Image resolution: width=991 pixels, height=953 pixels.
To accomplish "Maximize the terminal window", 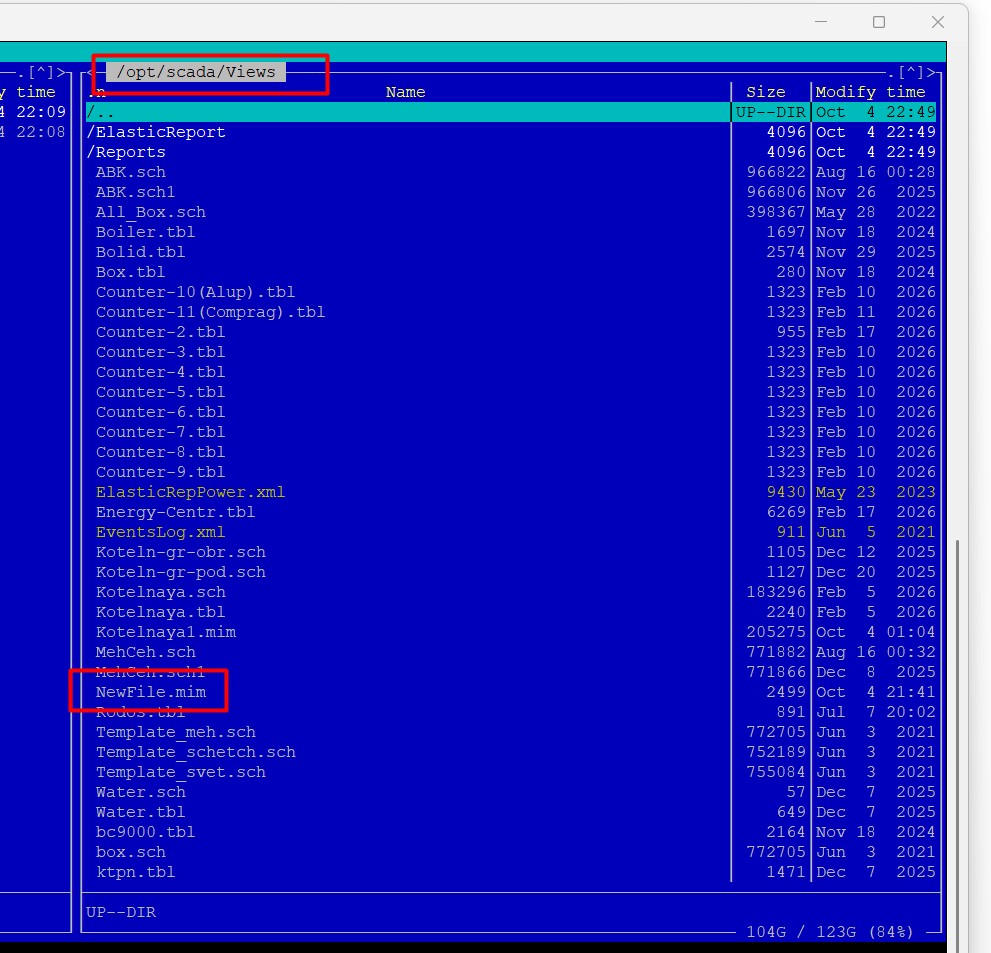I will (879, 22).
